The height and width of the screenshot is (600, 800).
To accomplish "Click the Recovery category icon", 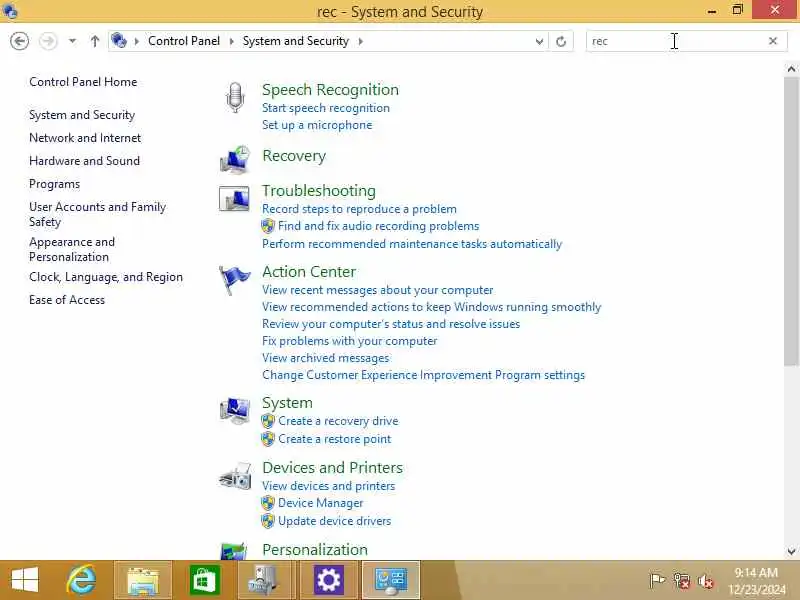I will pos(235,159).
